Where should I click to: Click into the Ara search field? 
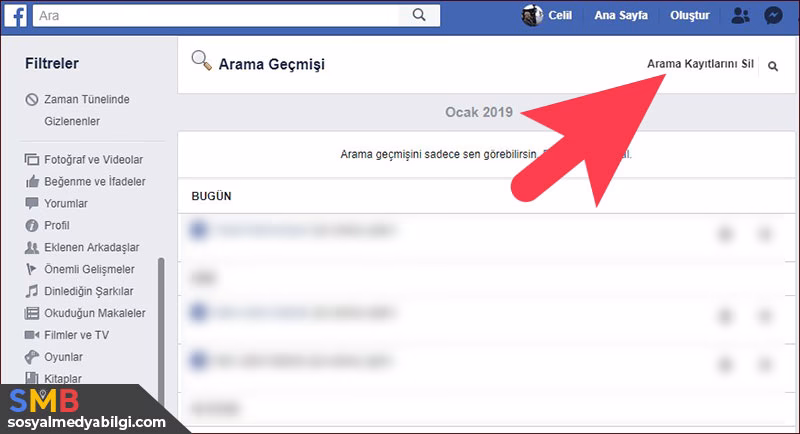216,15
